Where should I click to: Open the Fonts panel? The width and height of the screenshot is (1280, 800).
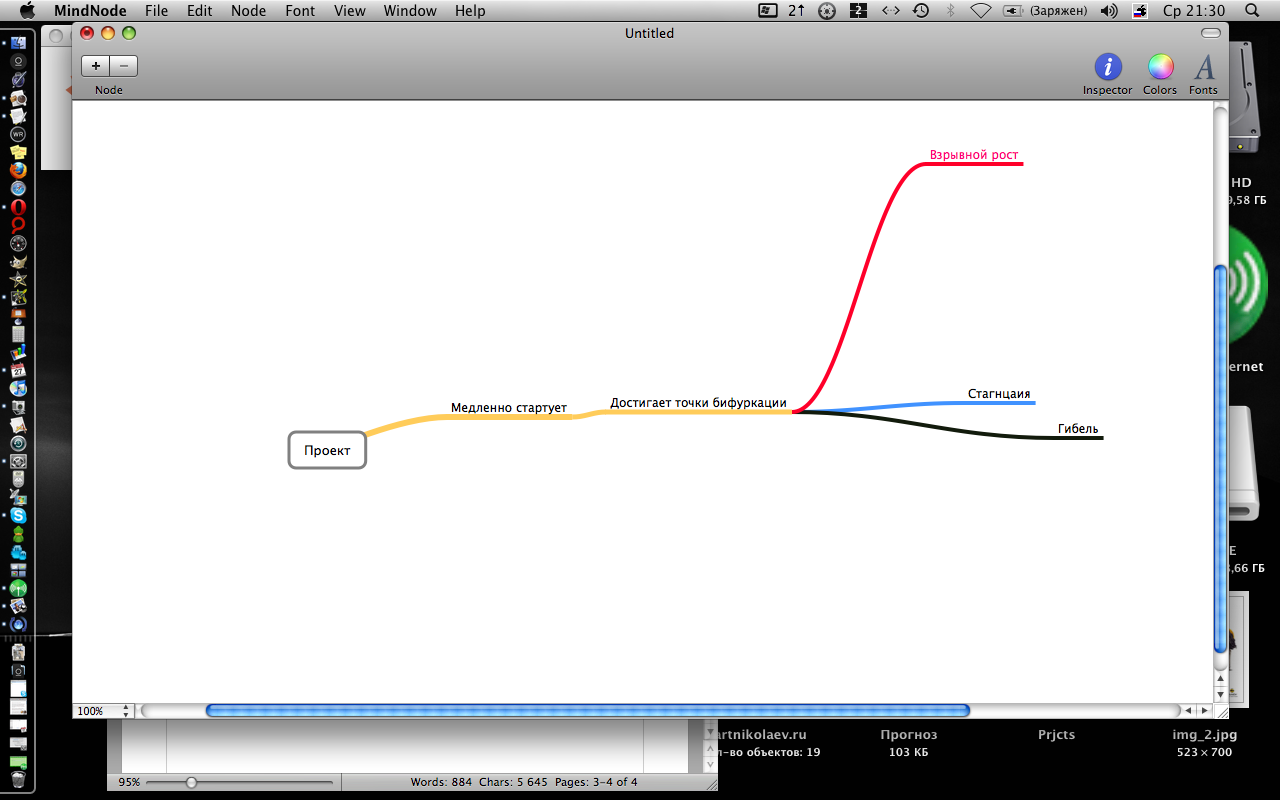1204,68
